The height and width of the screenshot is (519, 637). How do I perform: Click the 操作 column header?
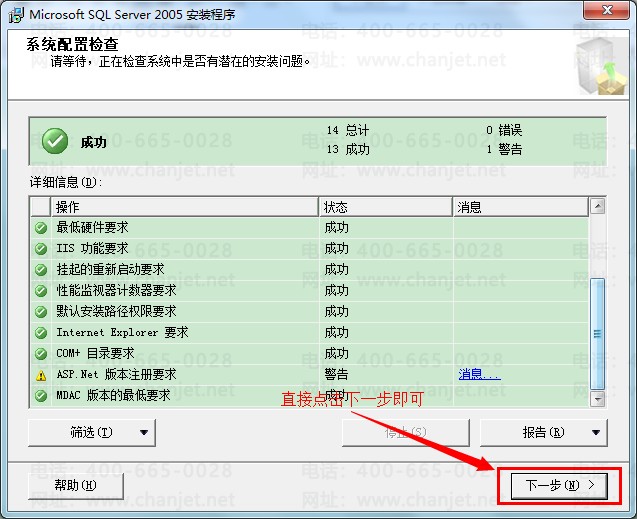pos(184,207)
